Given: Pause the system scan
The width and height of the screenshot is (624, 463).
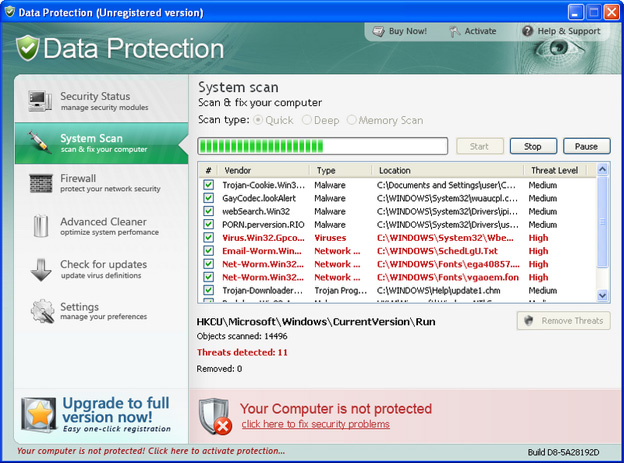Looking at the screenshot, I should coord(586,146).
